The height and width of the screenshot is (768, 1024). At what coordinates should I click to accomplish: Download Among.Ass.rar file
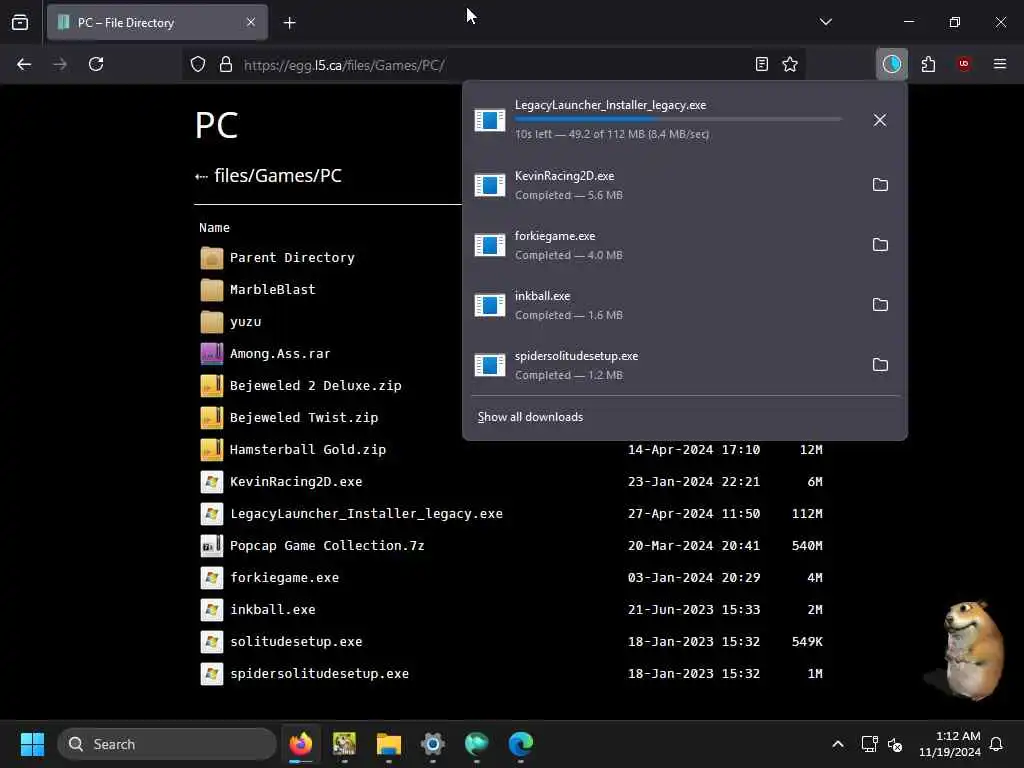pyautogui.click(x=280, y=353)
